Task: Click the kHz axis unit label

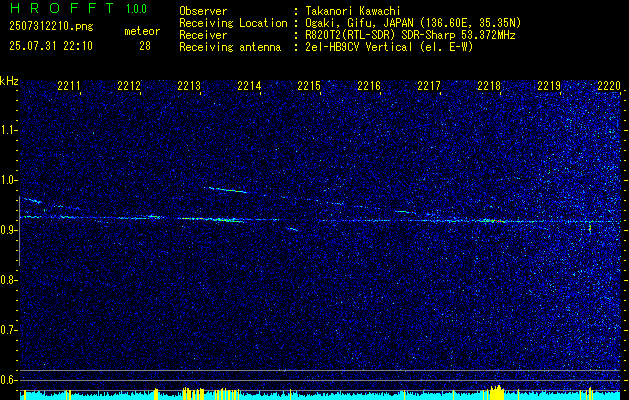Action: pos(9,81)
